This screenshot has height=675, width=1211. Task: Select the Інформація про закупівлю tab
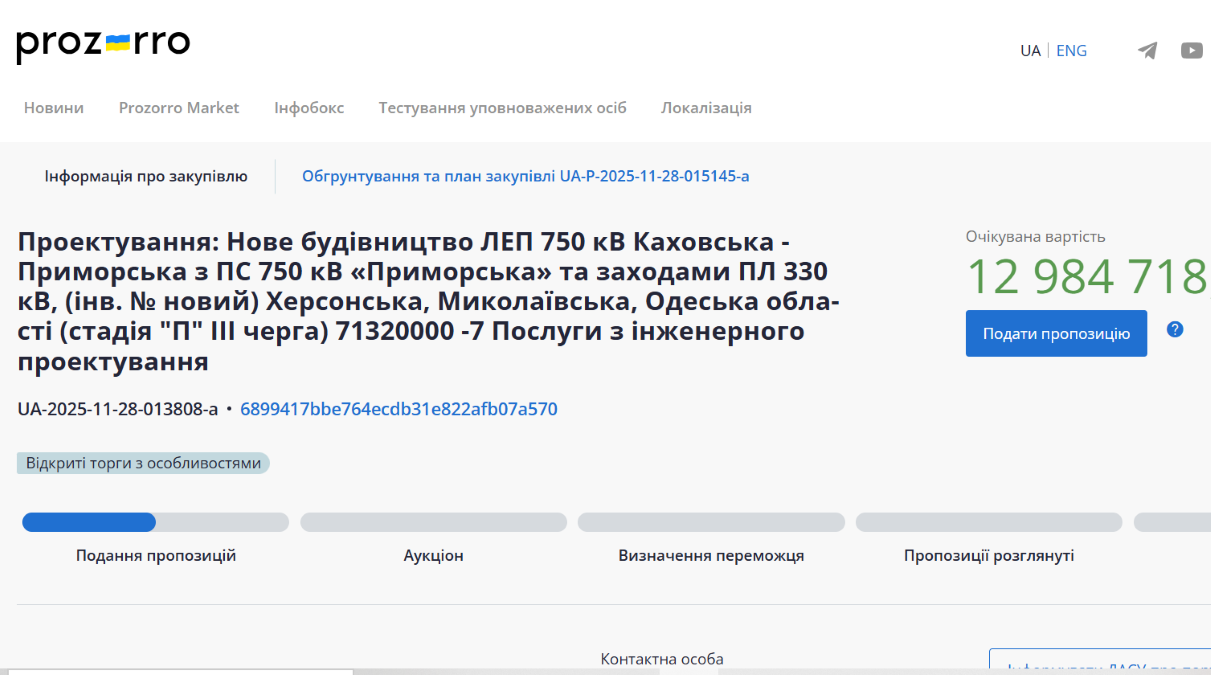point(146,176)
